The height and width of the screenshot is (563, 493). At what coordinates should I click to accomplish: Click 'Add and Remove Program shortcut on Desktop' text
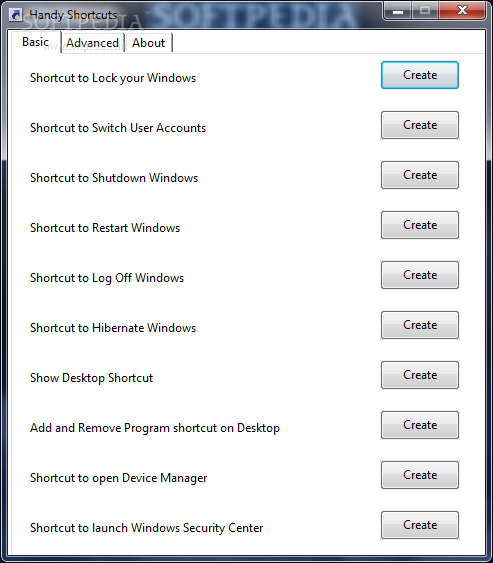coord(155,428)
